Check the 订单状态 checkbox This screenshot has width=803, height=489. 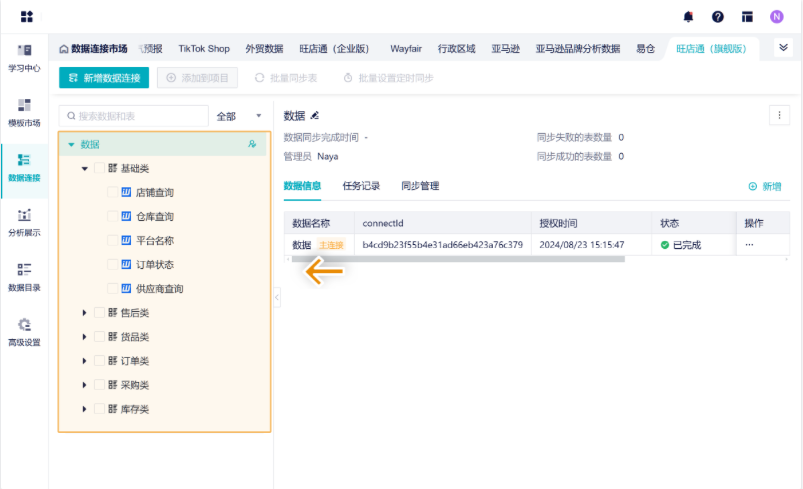tap(113, 264)
